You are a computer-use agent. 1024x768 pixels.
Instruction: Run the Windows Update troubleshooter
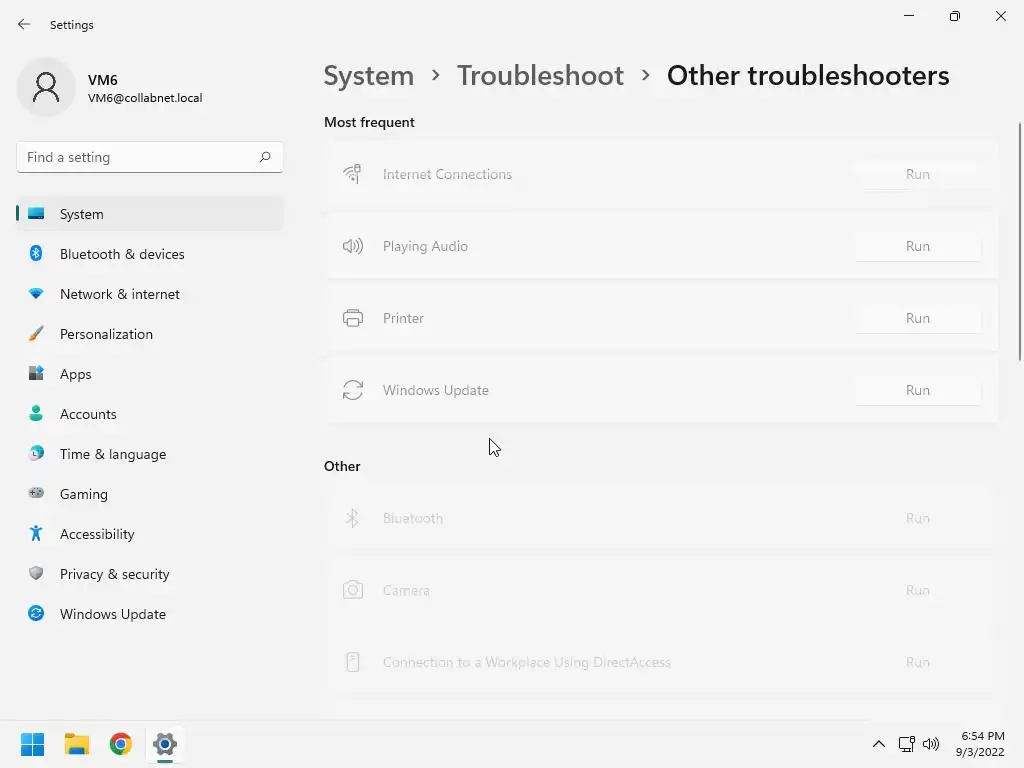tap(918, 390)
